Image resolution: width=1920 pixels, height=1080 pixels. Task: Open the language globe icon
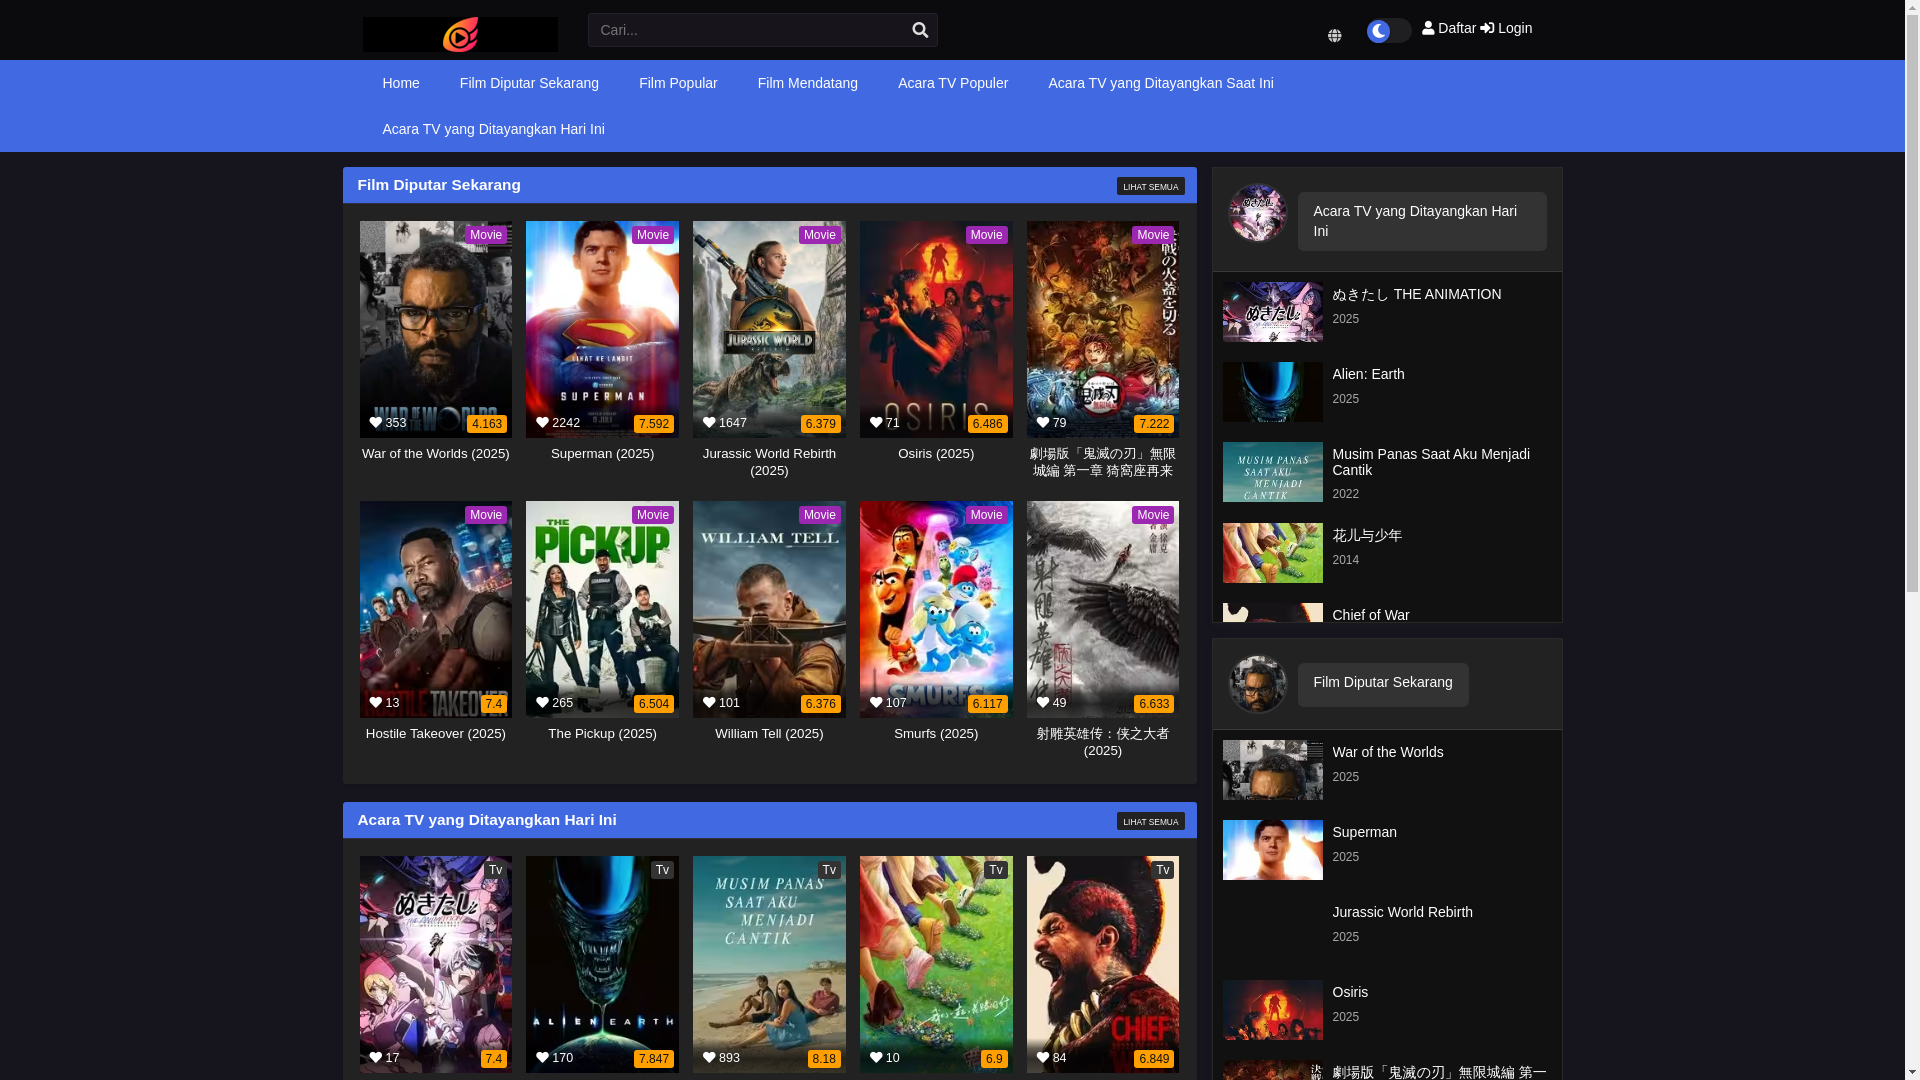1334,36
